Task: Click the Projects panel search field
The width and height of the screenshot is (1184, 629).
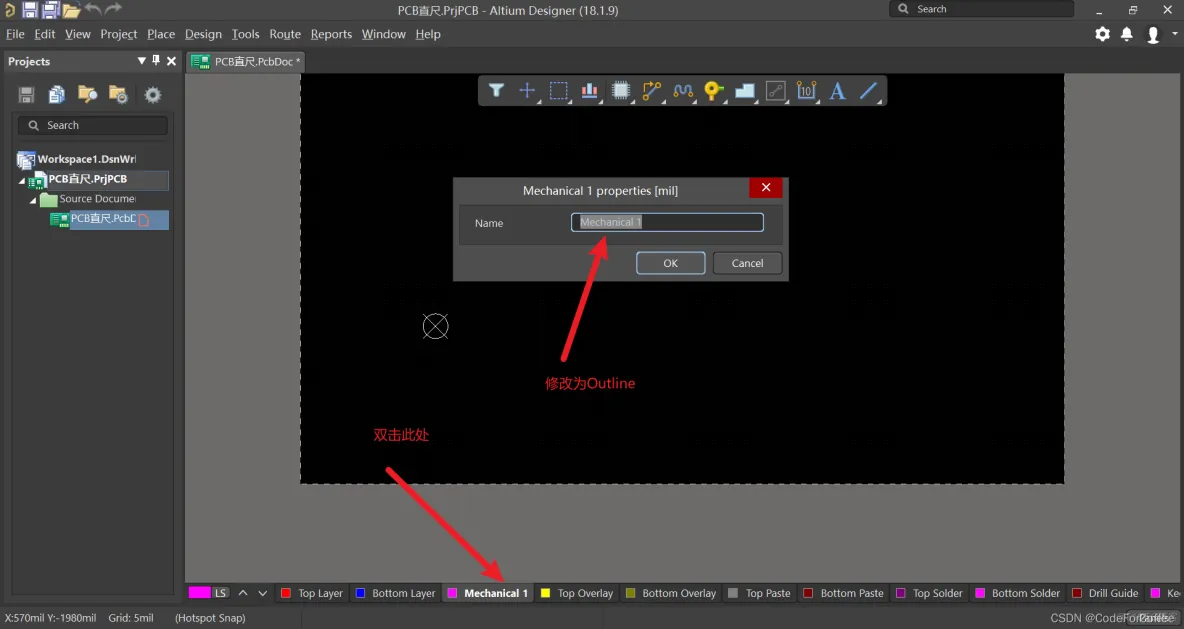Action: [x=93, y=125]
